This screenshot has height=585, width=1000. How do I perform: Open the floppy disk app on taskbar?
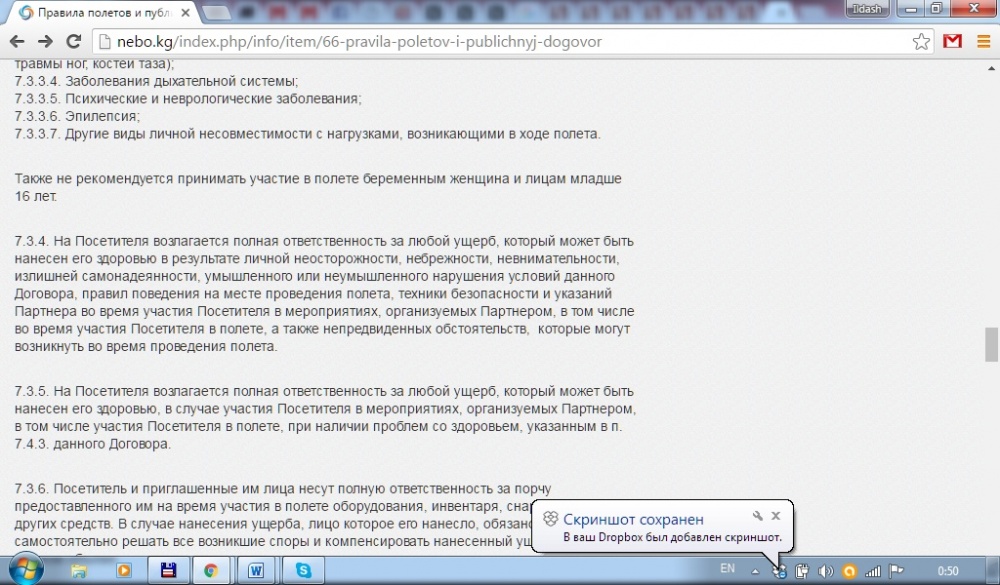click(x=168, y=570)
